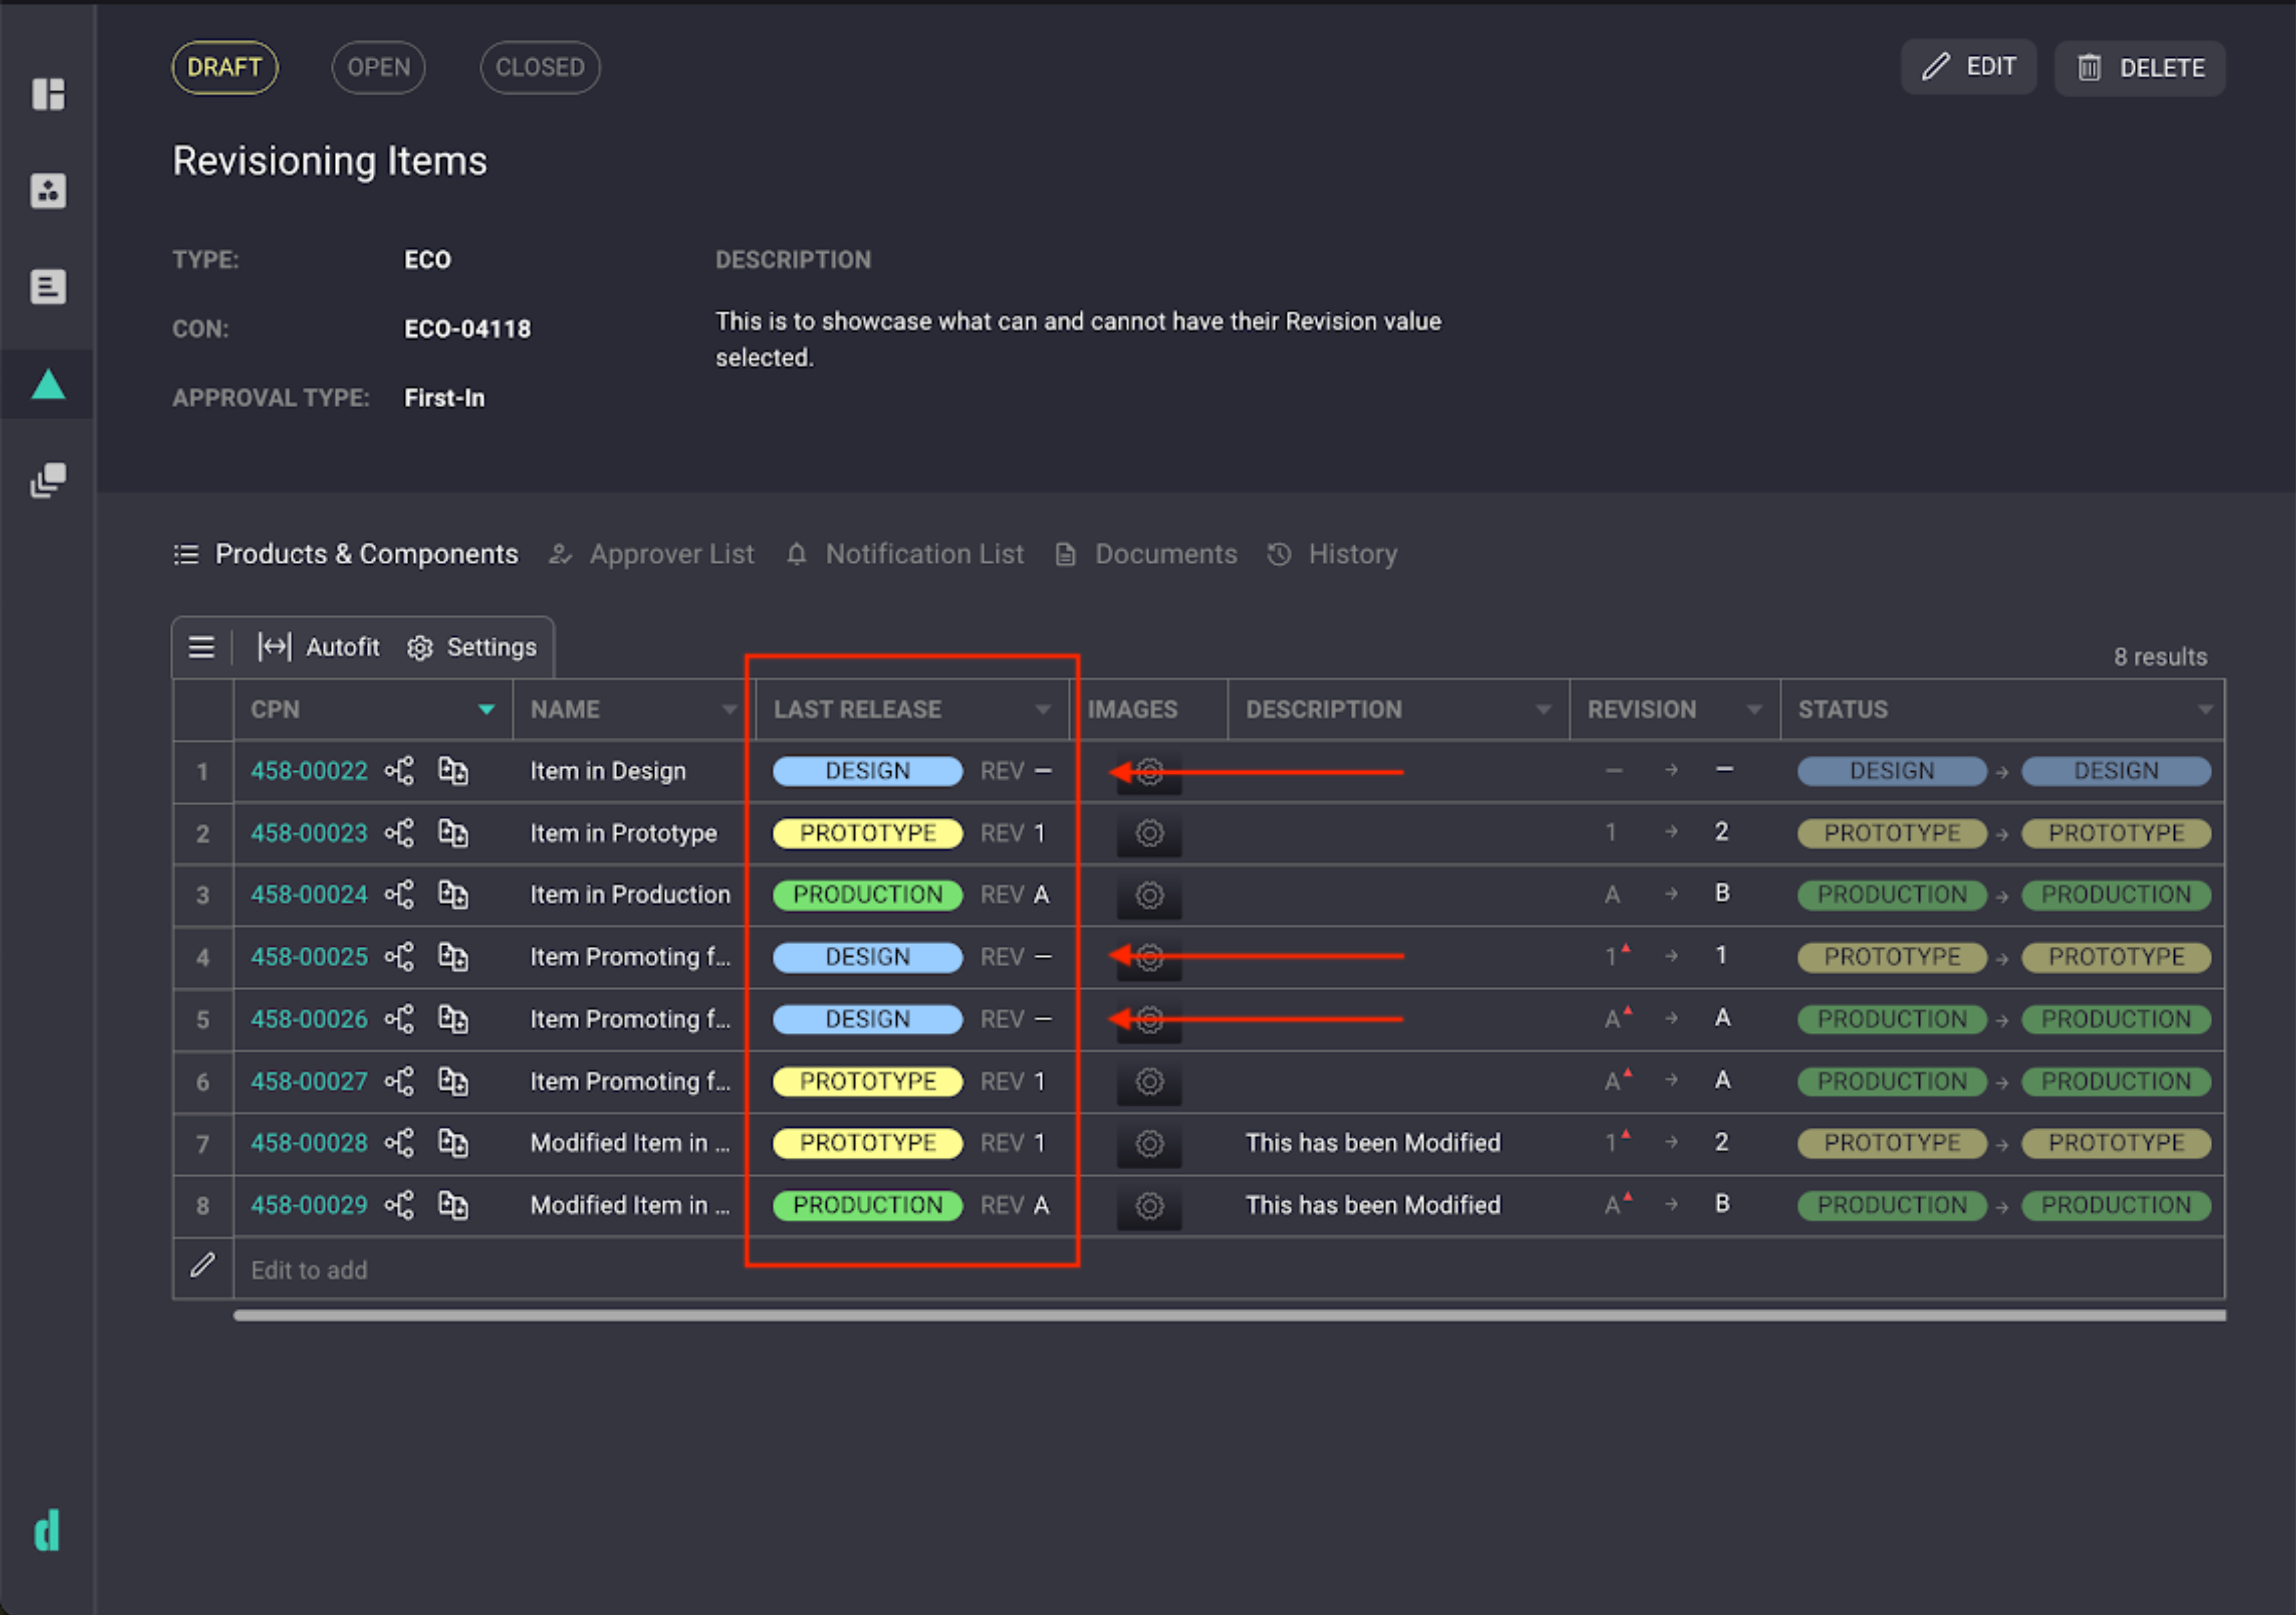Select the CLOSED status pill
The width and height of the screenshot is (2296, 1615).
click(540, 67)
